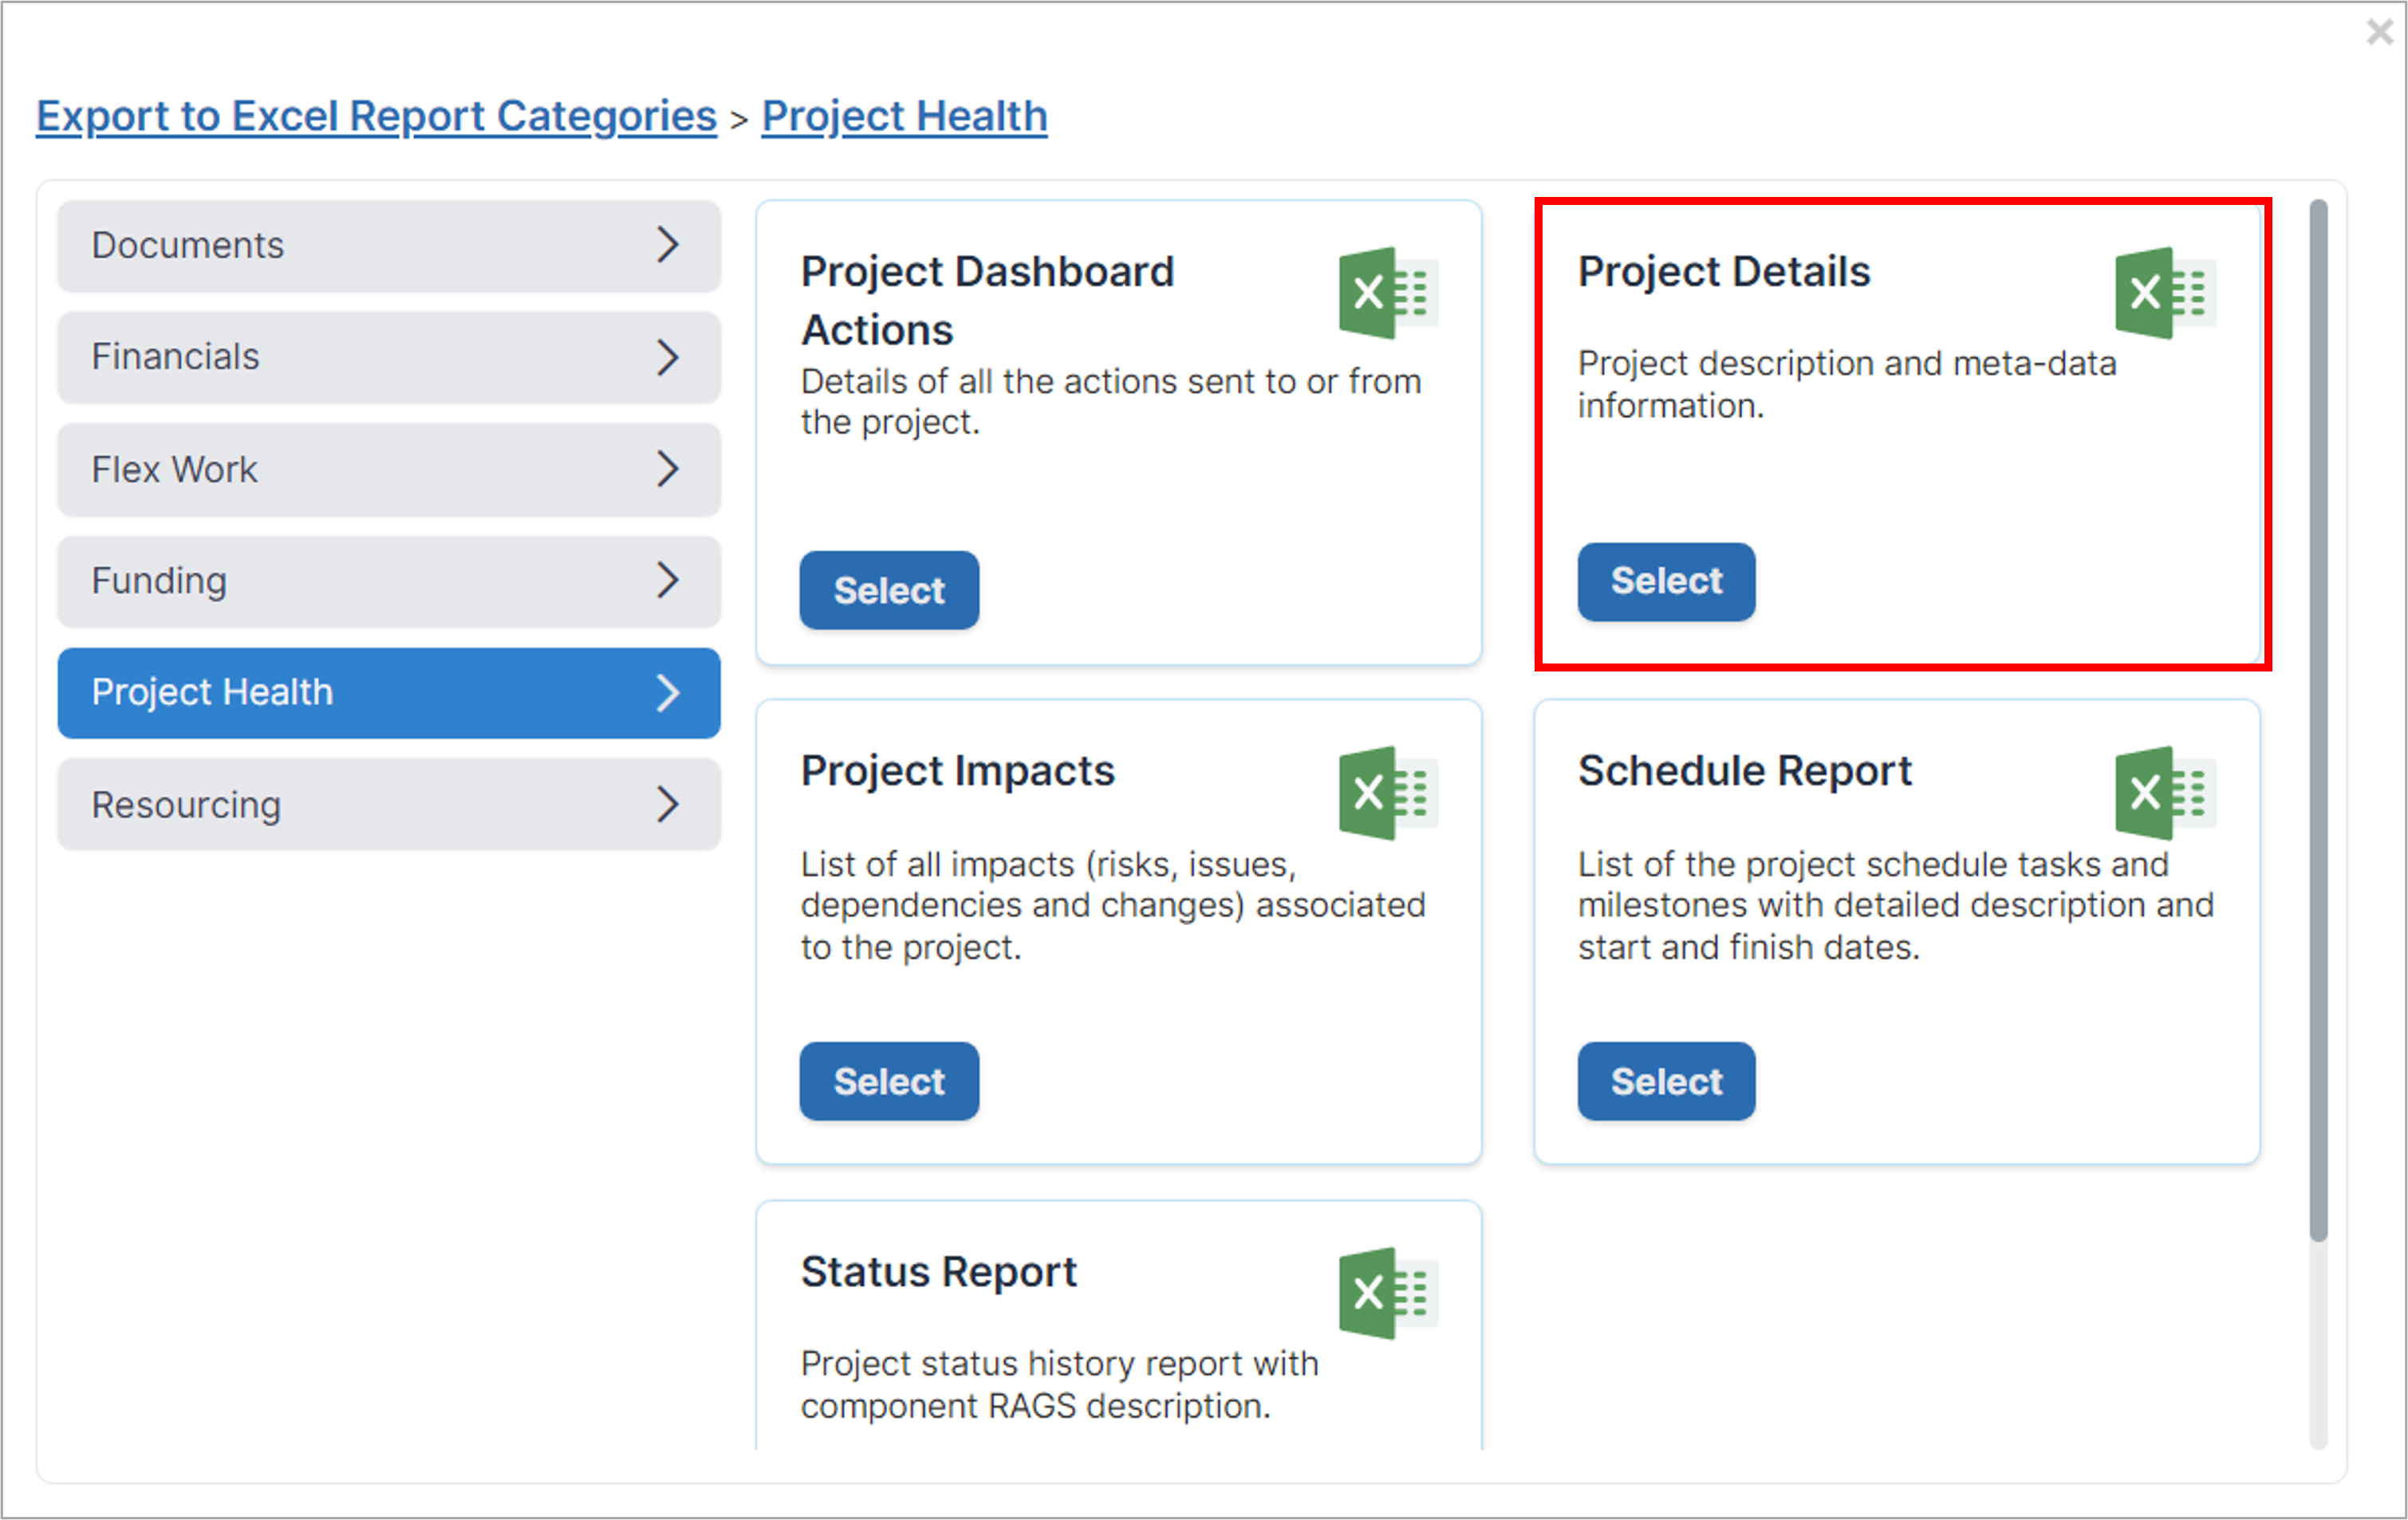Click the Excel icon on Schedule Report card
The width and height of the screenshot is (2408, 1520).
pyautogui.click(x=2165, y=793)
